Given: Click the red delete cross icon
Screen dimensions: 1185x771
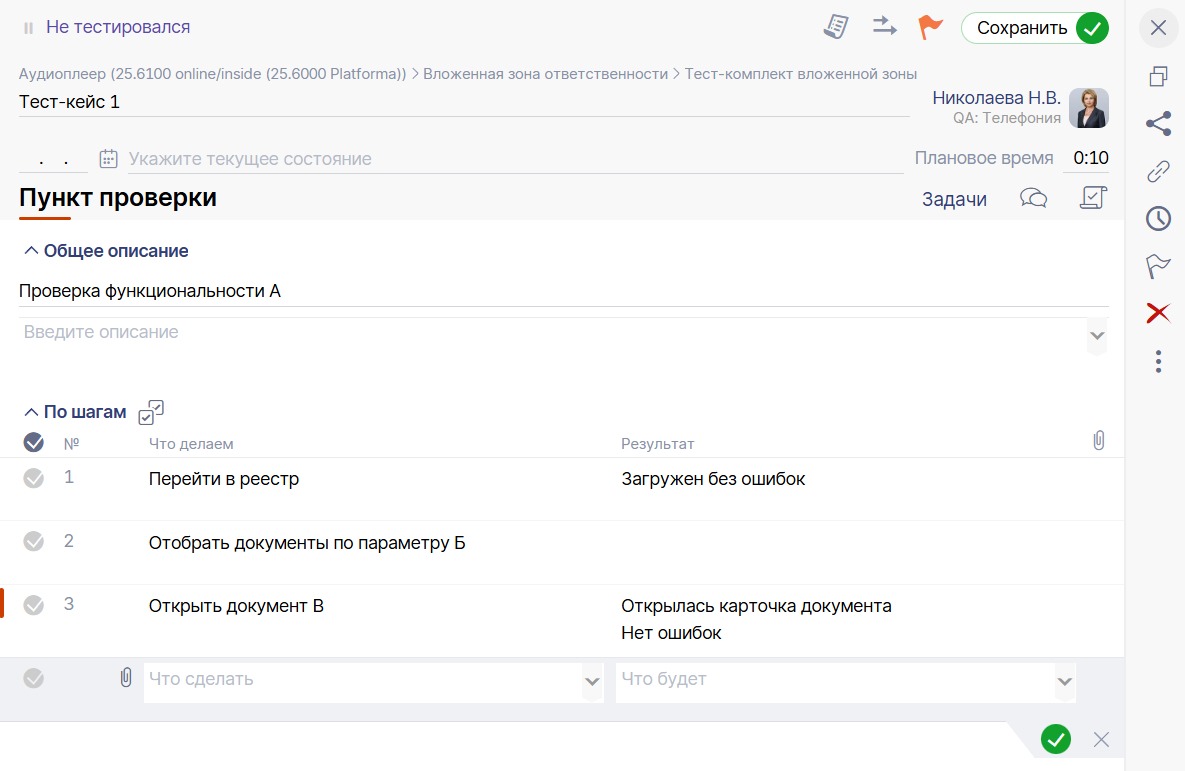Looking at the screenshot, I should [x=1158, y=314].
